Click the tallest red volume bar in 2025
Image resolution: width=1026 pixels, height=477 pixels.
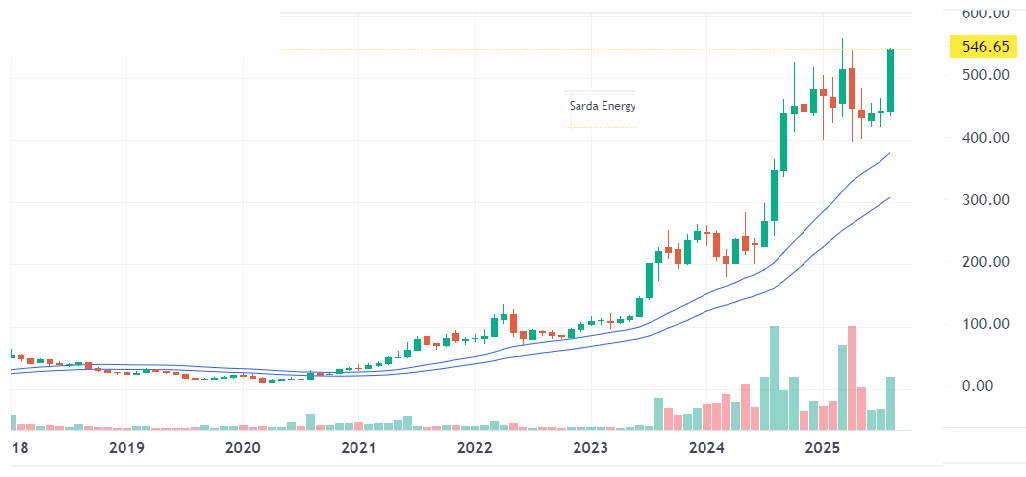coord(852,378)
